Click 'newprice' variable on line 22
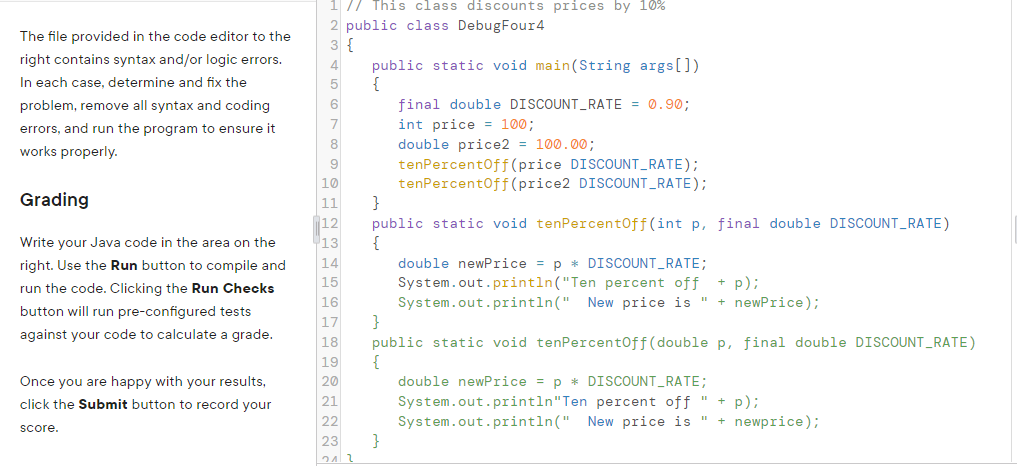 [769, 421]
